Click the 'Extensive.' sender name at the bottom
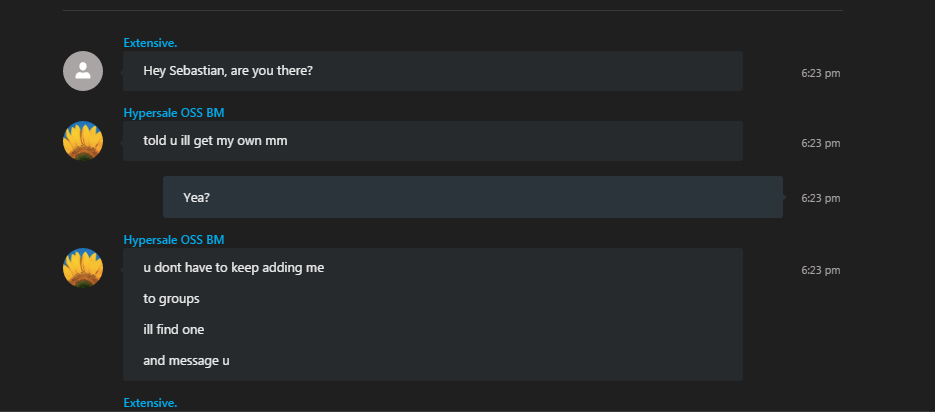Viewport: 935px width, 412px height. (x=150, y=403)
